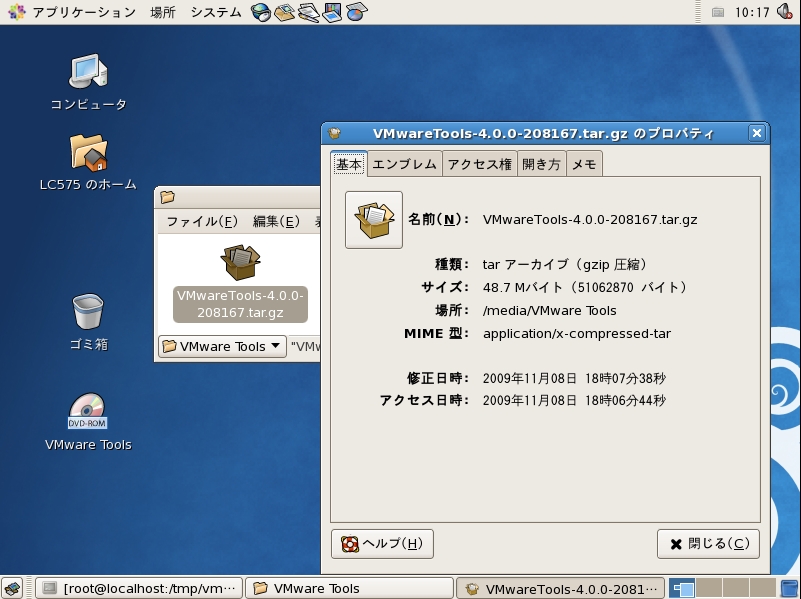Click the properties window title icon
Viewport: 801px width, 599px height.
pos(335,133)
